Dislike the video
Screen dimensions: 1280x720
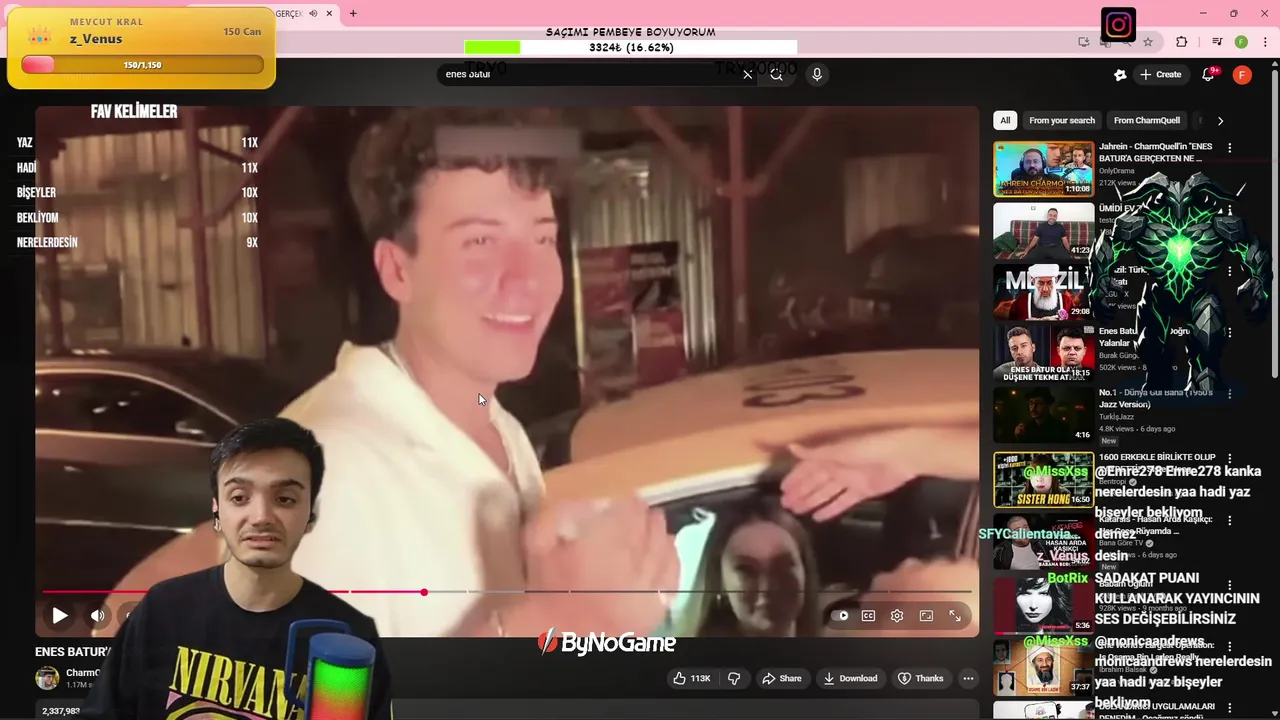734,678
